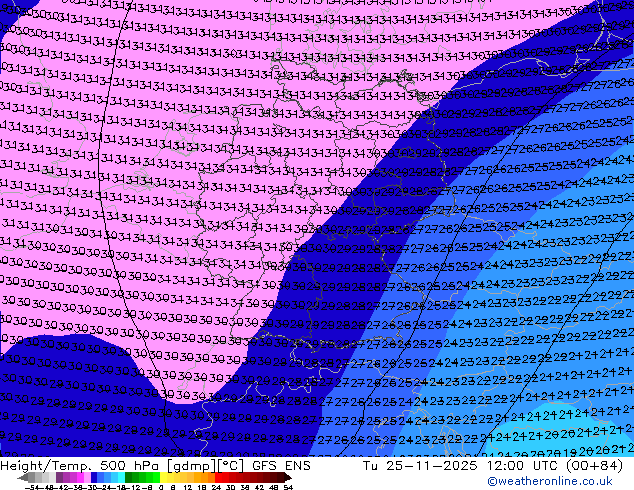Select the bright red swatch in colour scale
The height and width of the screenshot is (490, 634).
click(218, 477)
